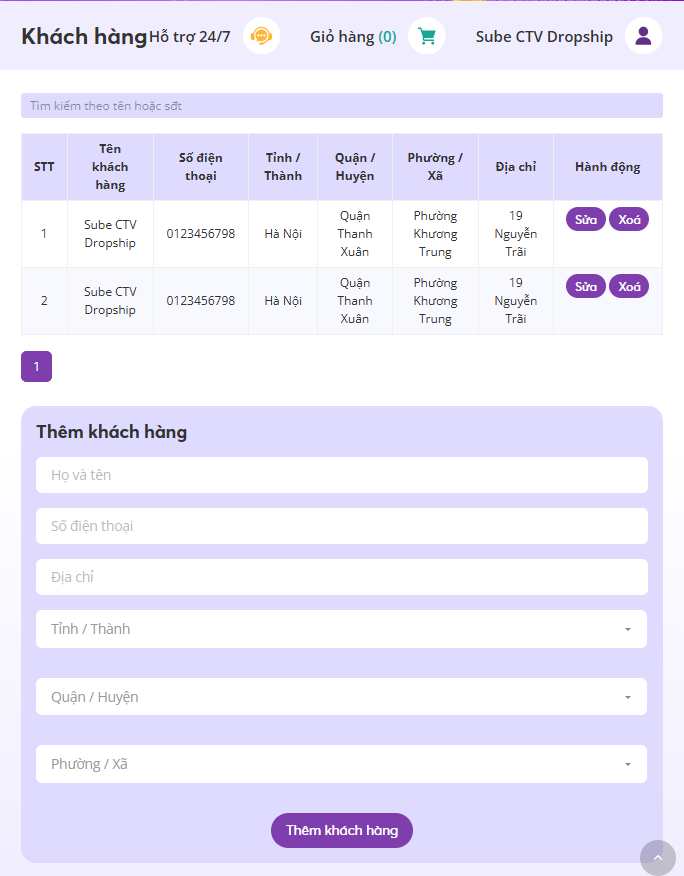The width and height of the screenshot is (684, 876).
Task: Expand the Phường / Xã dropdown
Action: pyautogui.click(x=341, y=764)
